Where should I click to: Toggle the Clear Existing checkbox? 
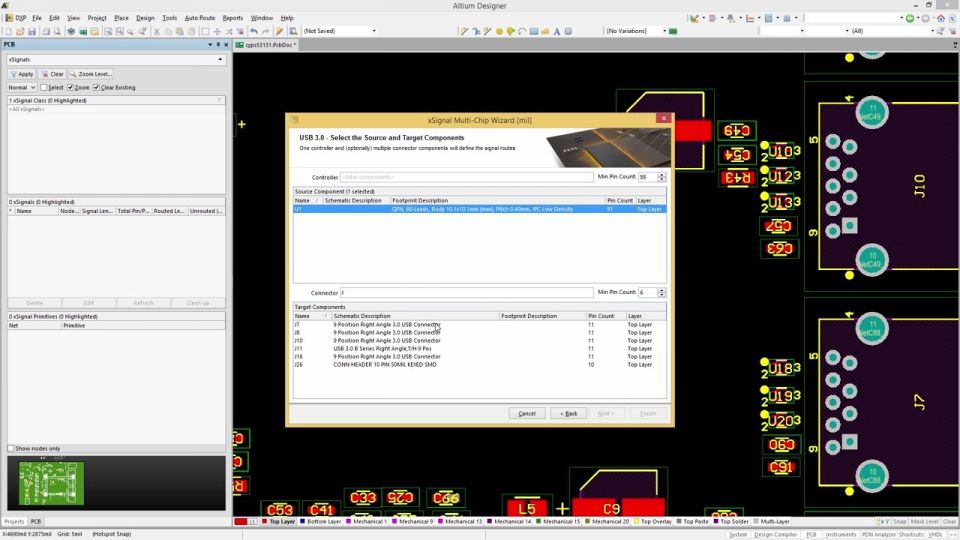tap(96, 88)
